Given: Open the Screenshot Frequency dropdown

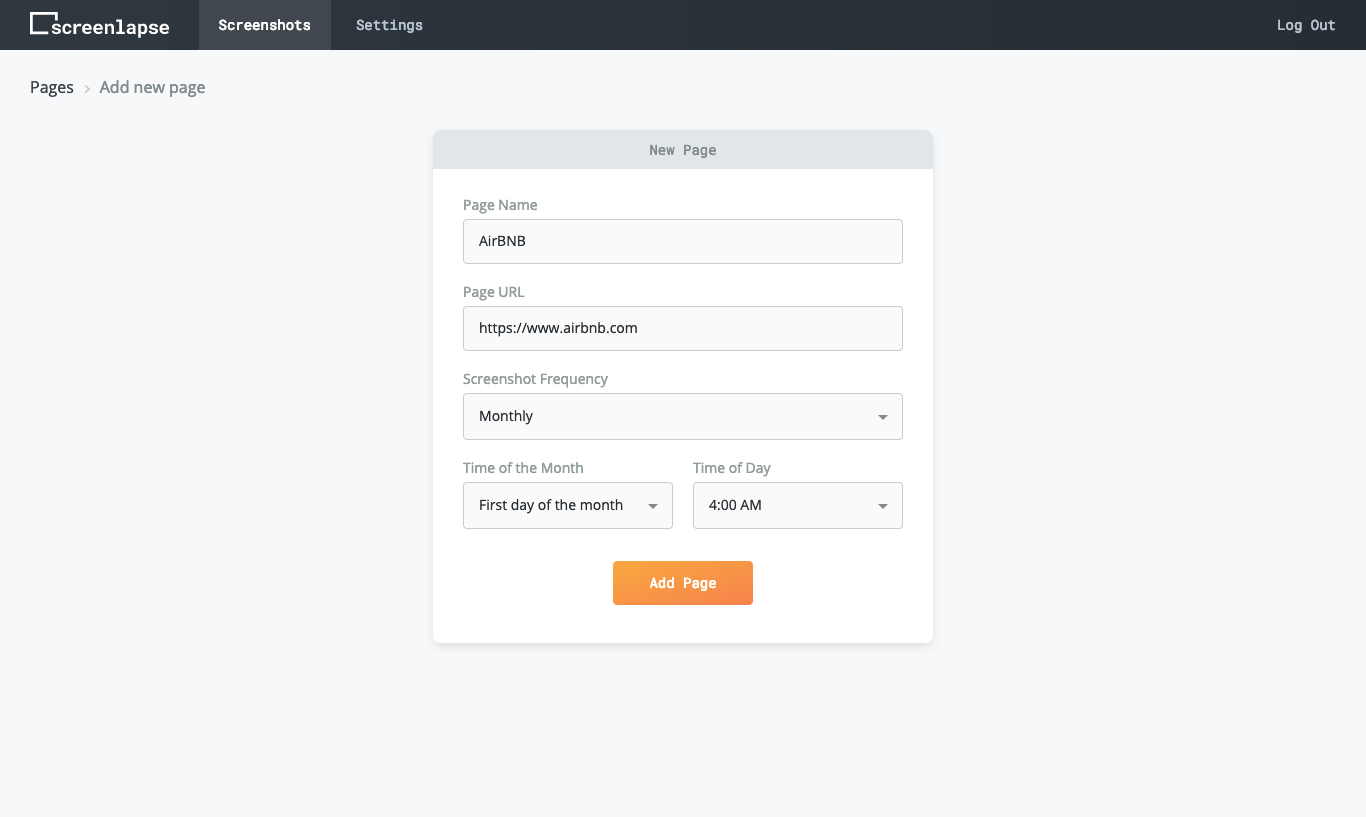Looking at the screenshot, I should coord(683,416).
